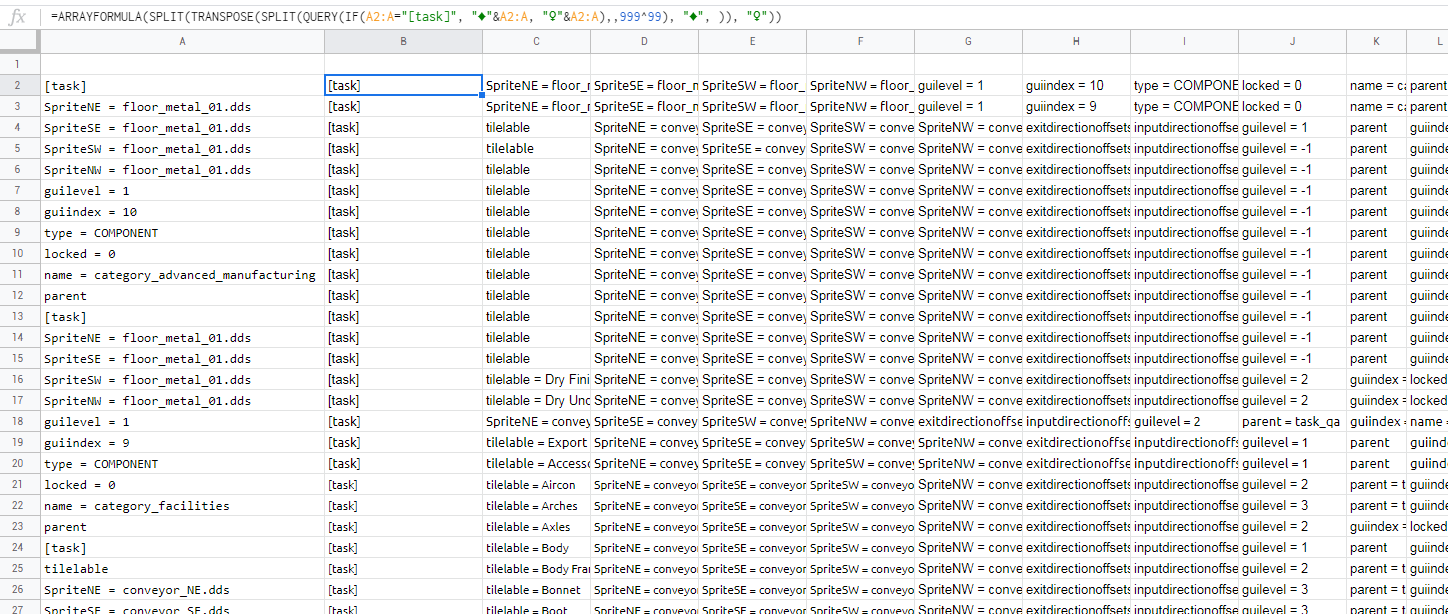
Task: Select column J header
Action: pos(1292,41)
